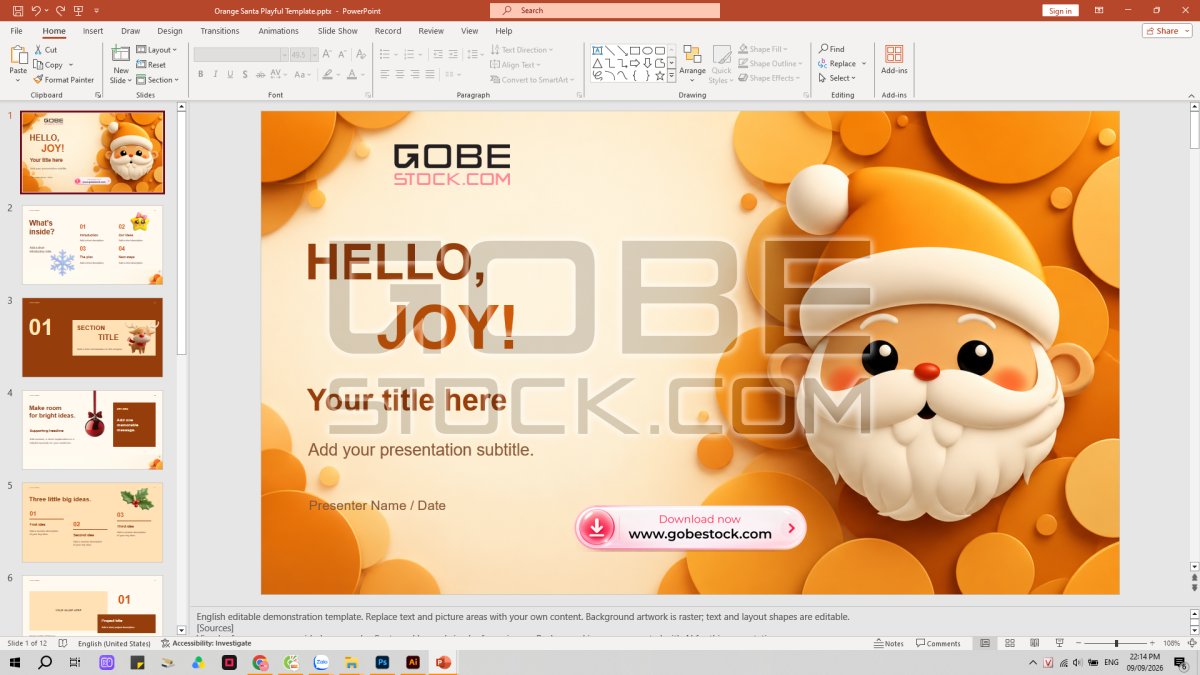
Task: Switch to Reading View
Action: (1034, 643)
